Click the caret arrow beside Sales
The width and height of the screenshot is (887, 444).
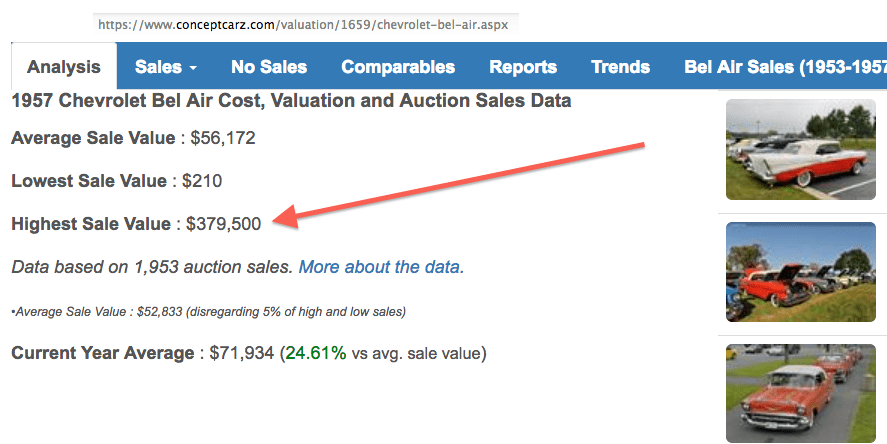click(192, 68)
